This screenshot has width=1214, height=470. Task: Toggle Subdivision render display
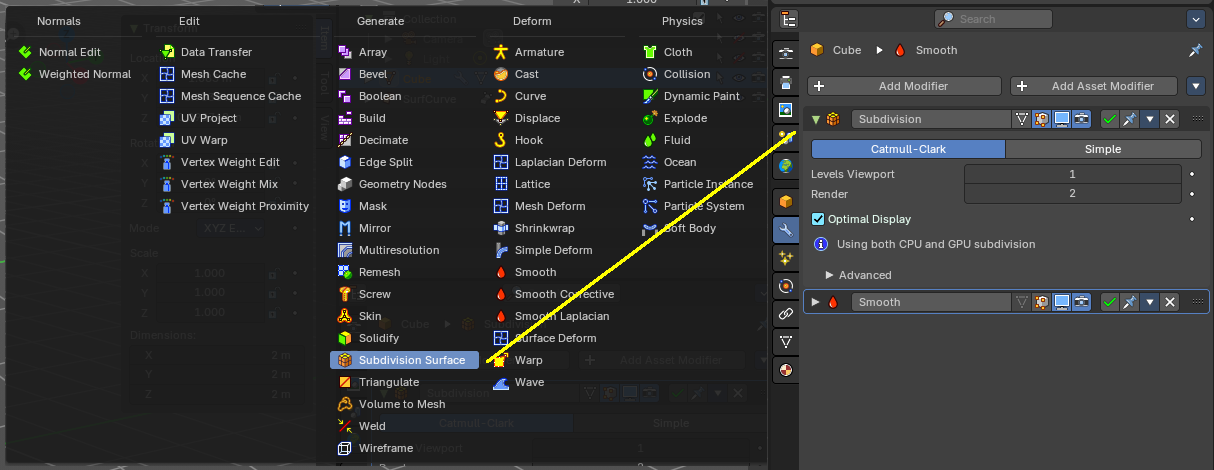point(1082,119)
